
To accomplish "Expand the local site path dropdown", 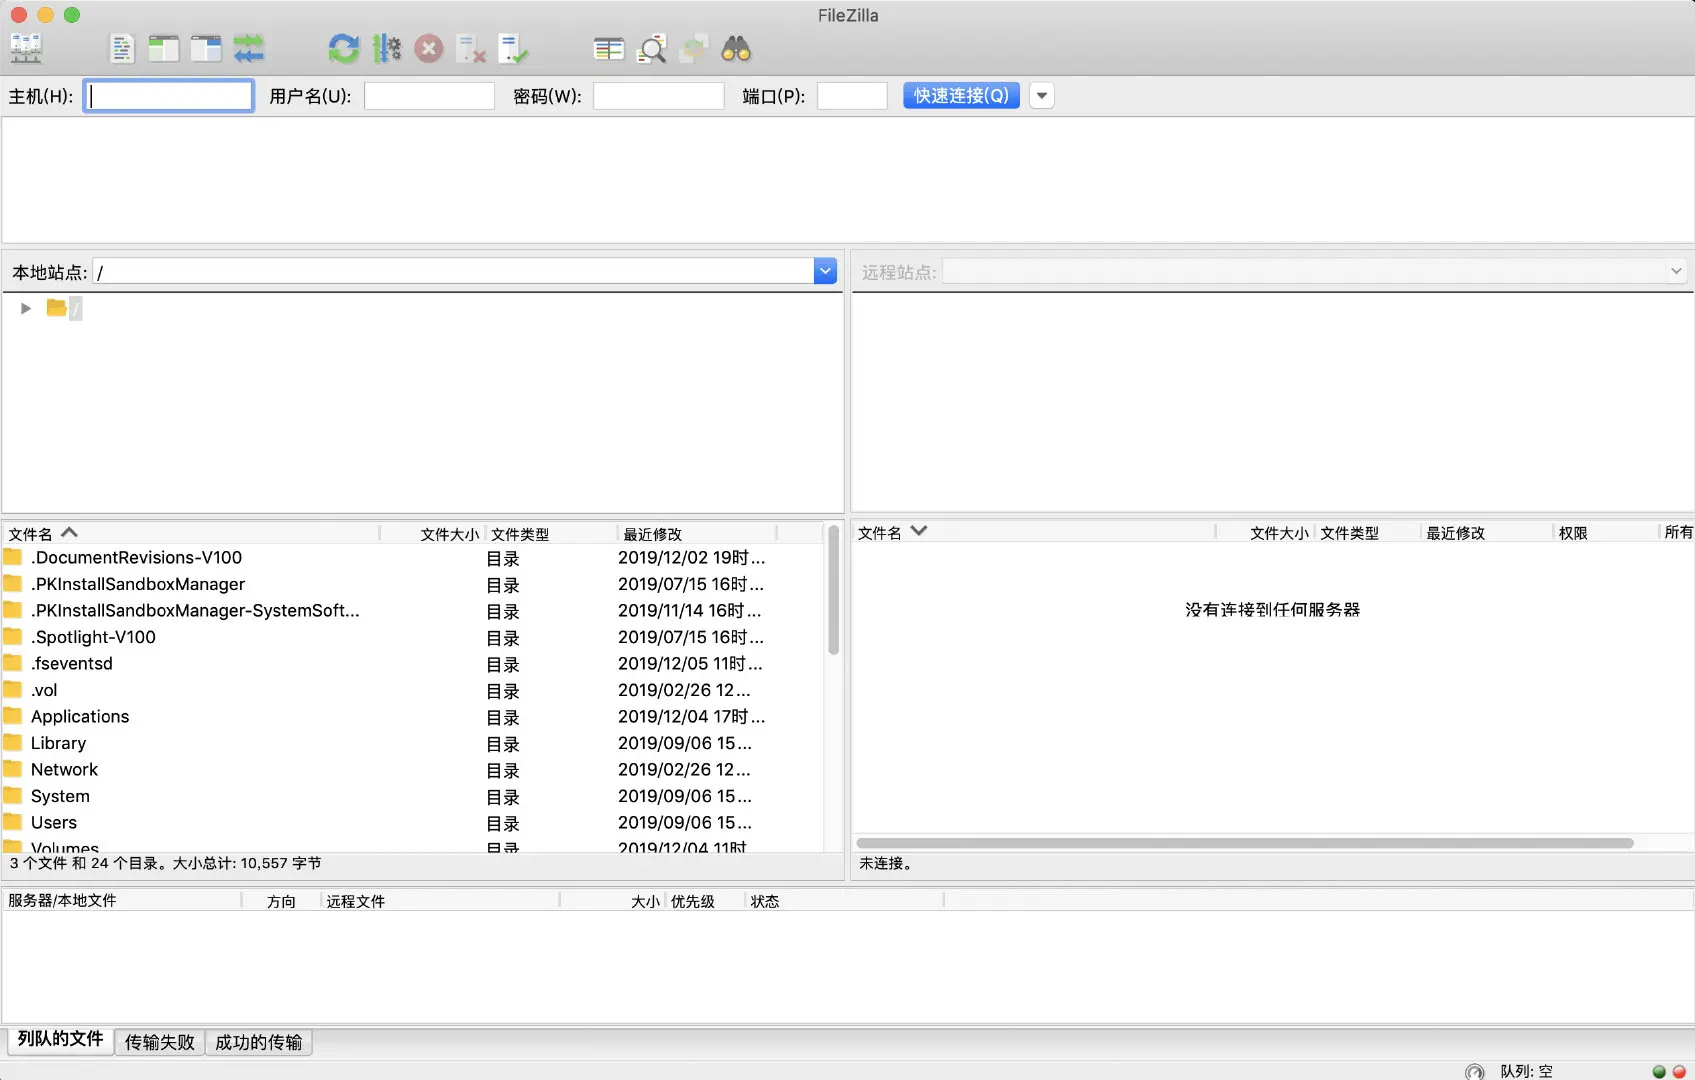I will click(825, 271).
